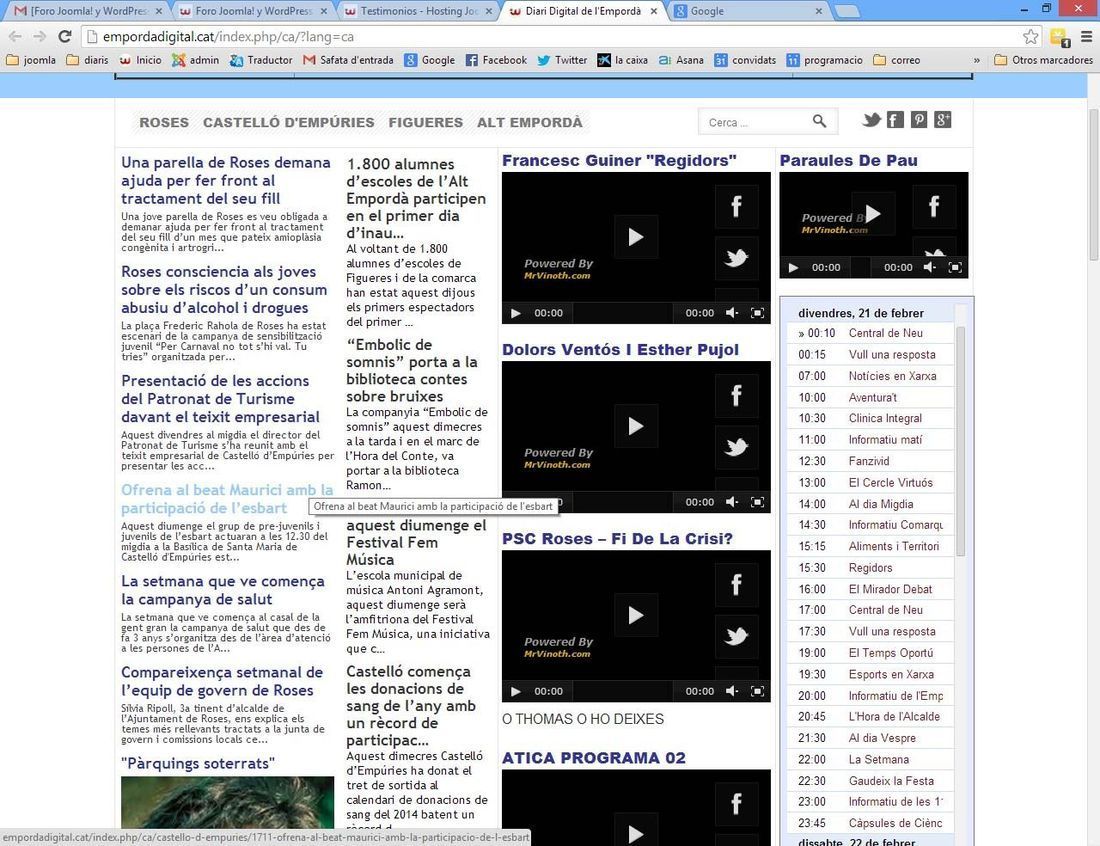Mute the Francesc Guiner video
Screen dimensions: 1100x846
coord(732,313)
